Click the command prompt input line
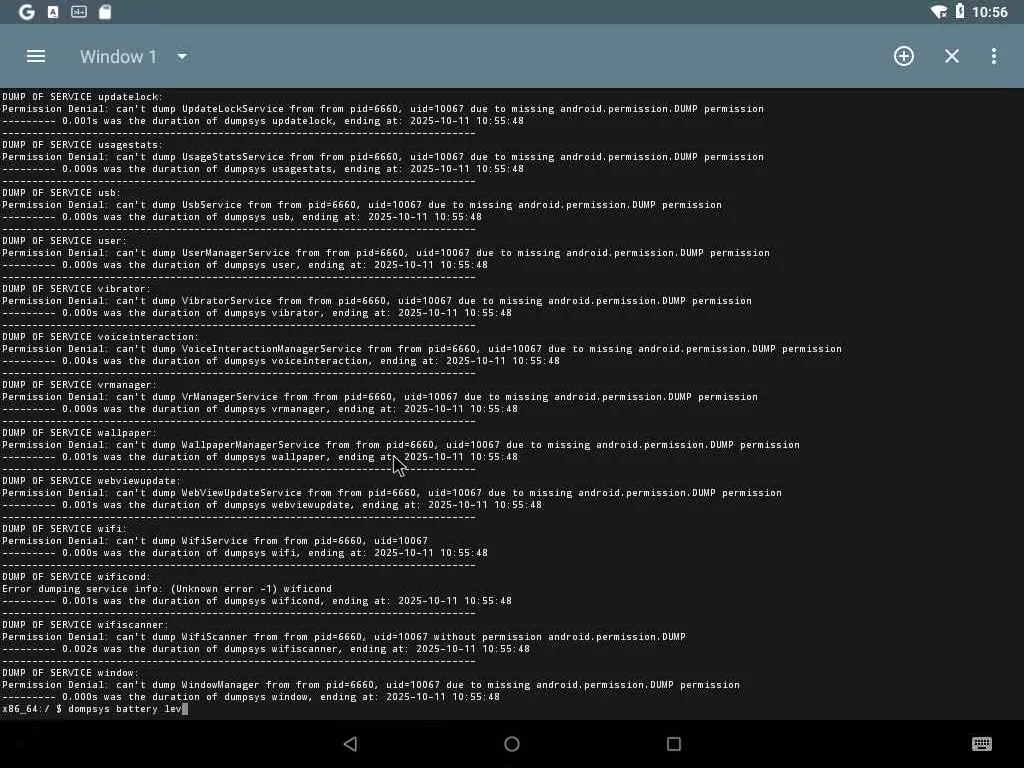 [x=95, y=709]
